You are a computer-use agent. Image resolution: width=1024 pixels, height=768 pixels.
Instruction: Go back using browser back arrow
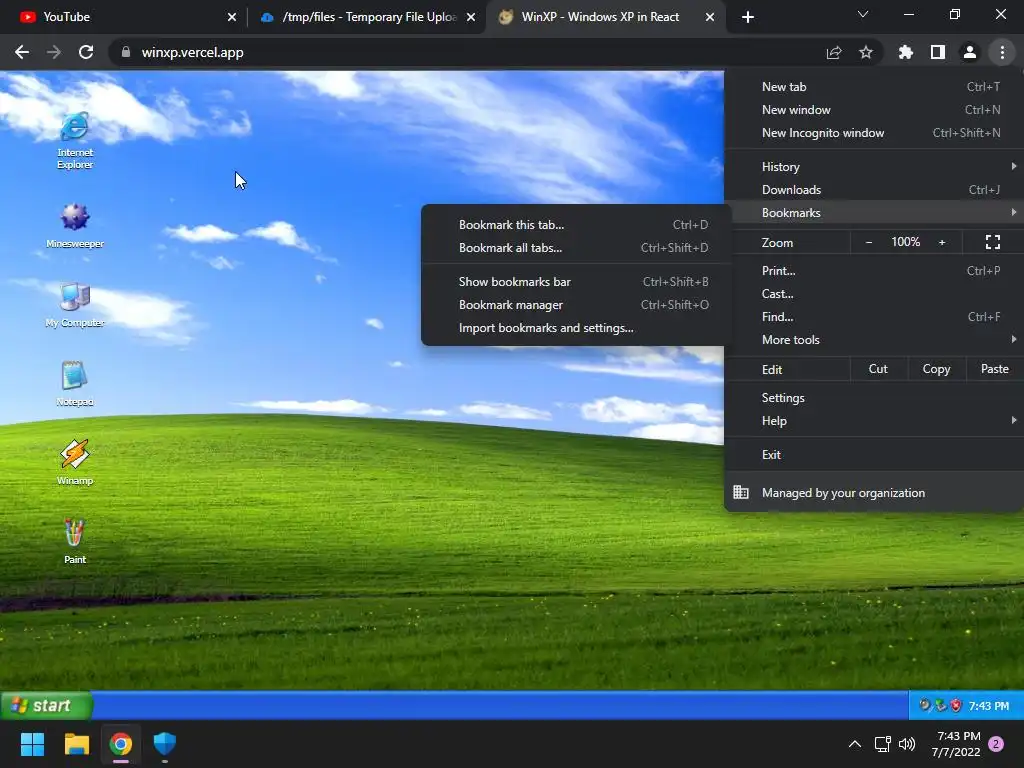(x=22, y=52)
